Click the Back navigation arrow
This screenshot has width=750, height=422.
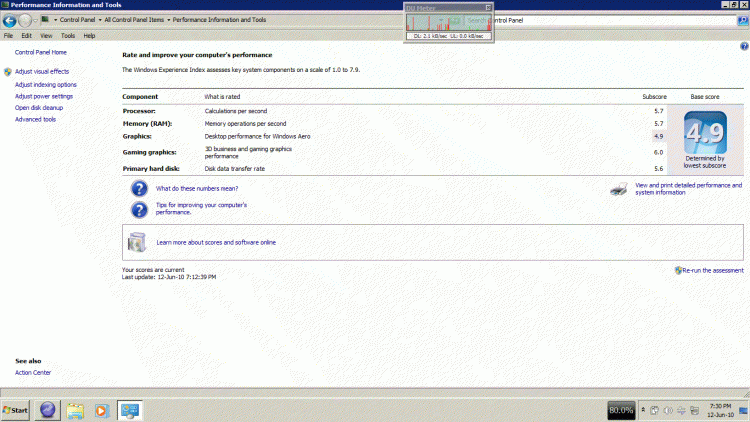10,21
